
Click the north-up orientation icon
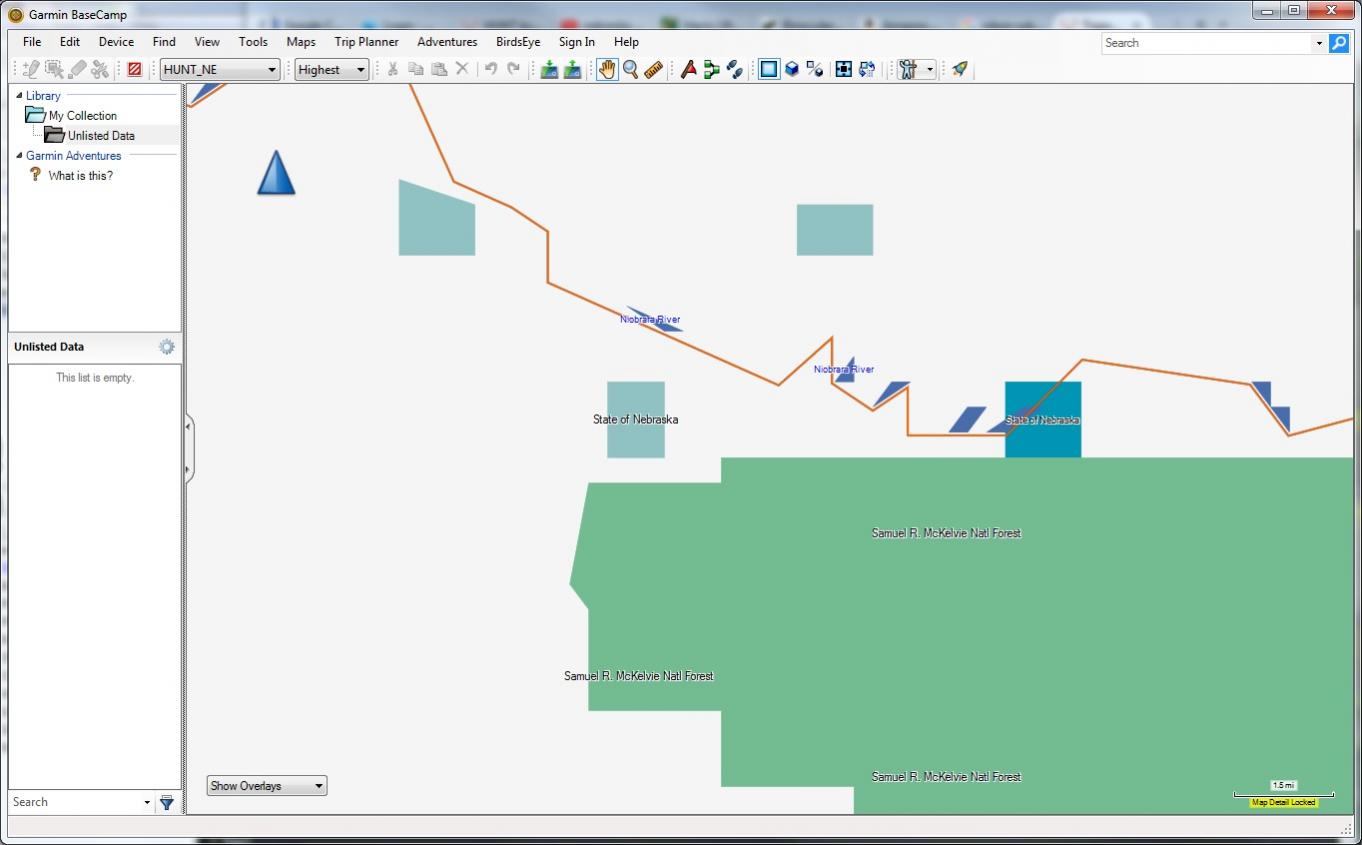[867, 69]
